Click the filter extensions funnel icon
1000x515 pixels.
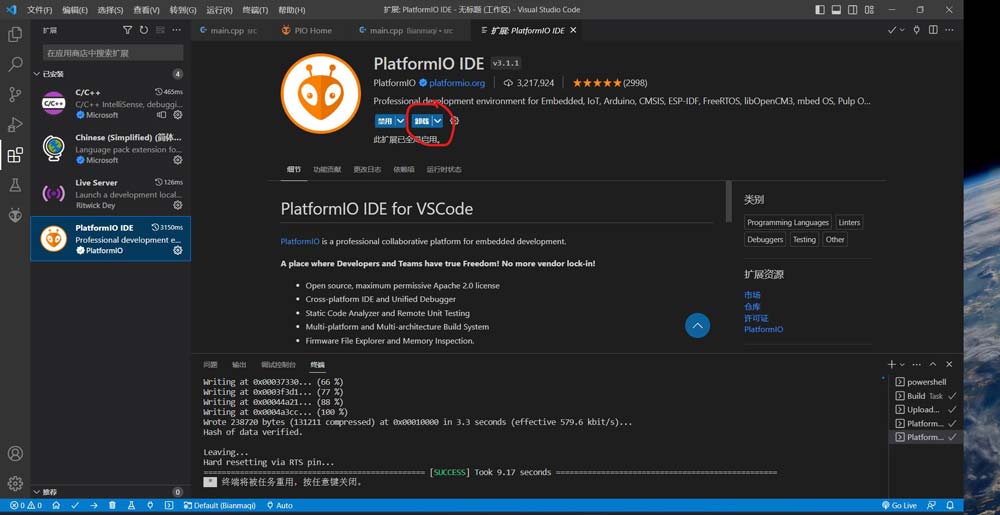coord(127,31)
